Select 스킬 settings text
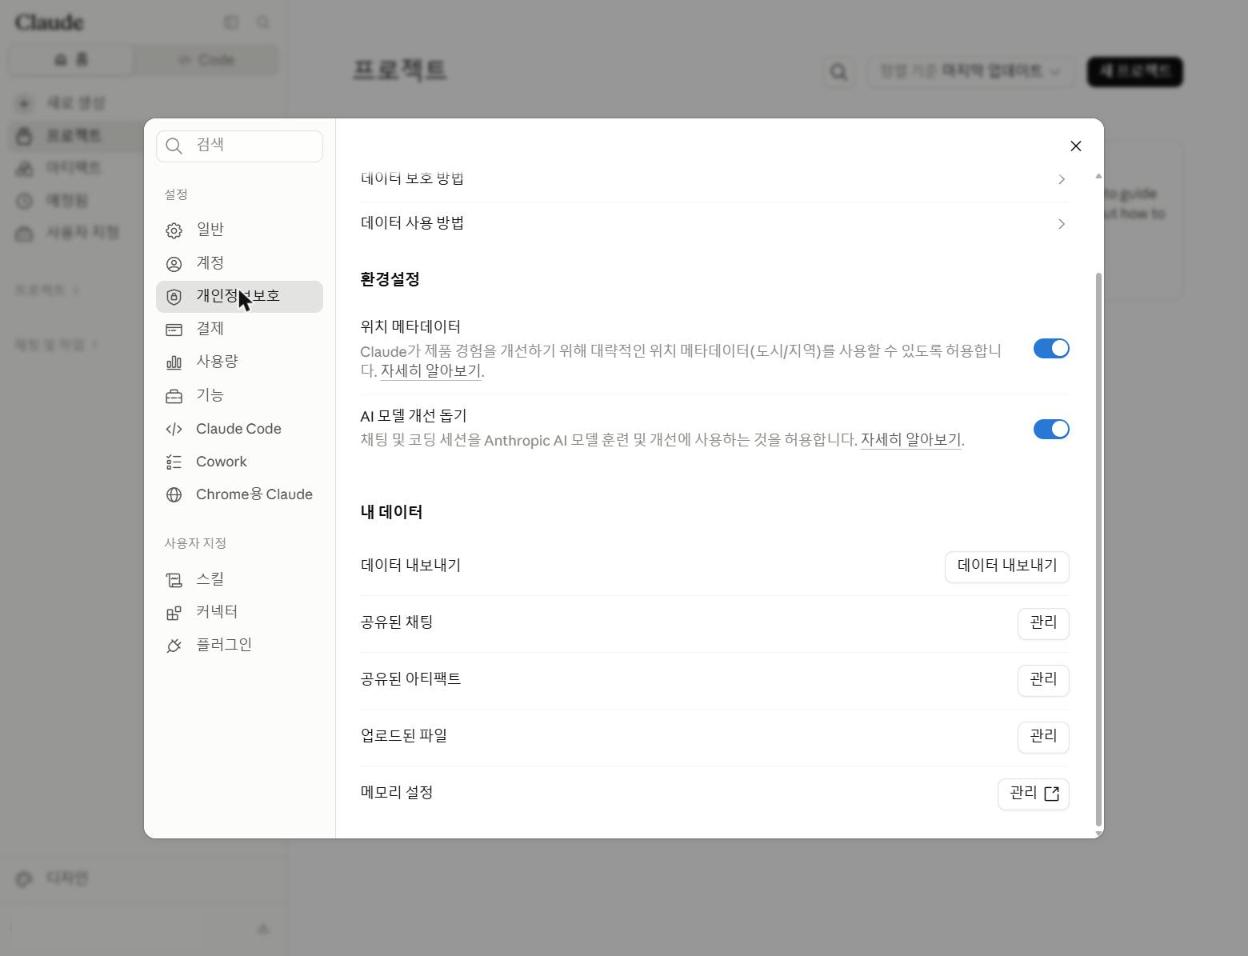The width and height of the screenshot is (1248, 956). click(210, 580)
